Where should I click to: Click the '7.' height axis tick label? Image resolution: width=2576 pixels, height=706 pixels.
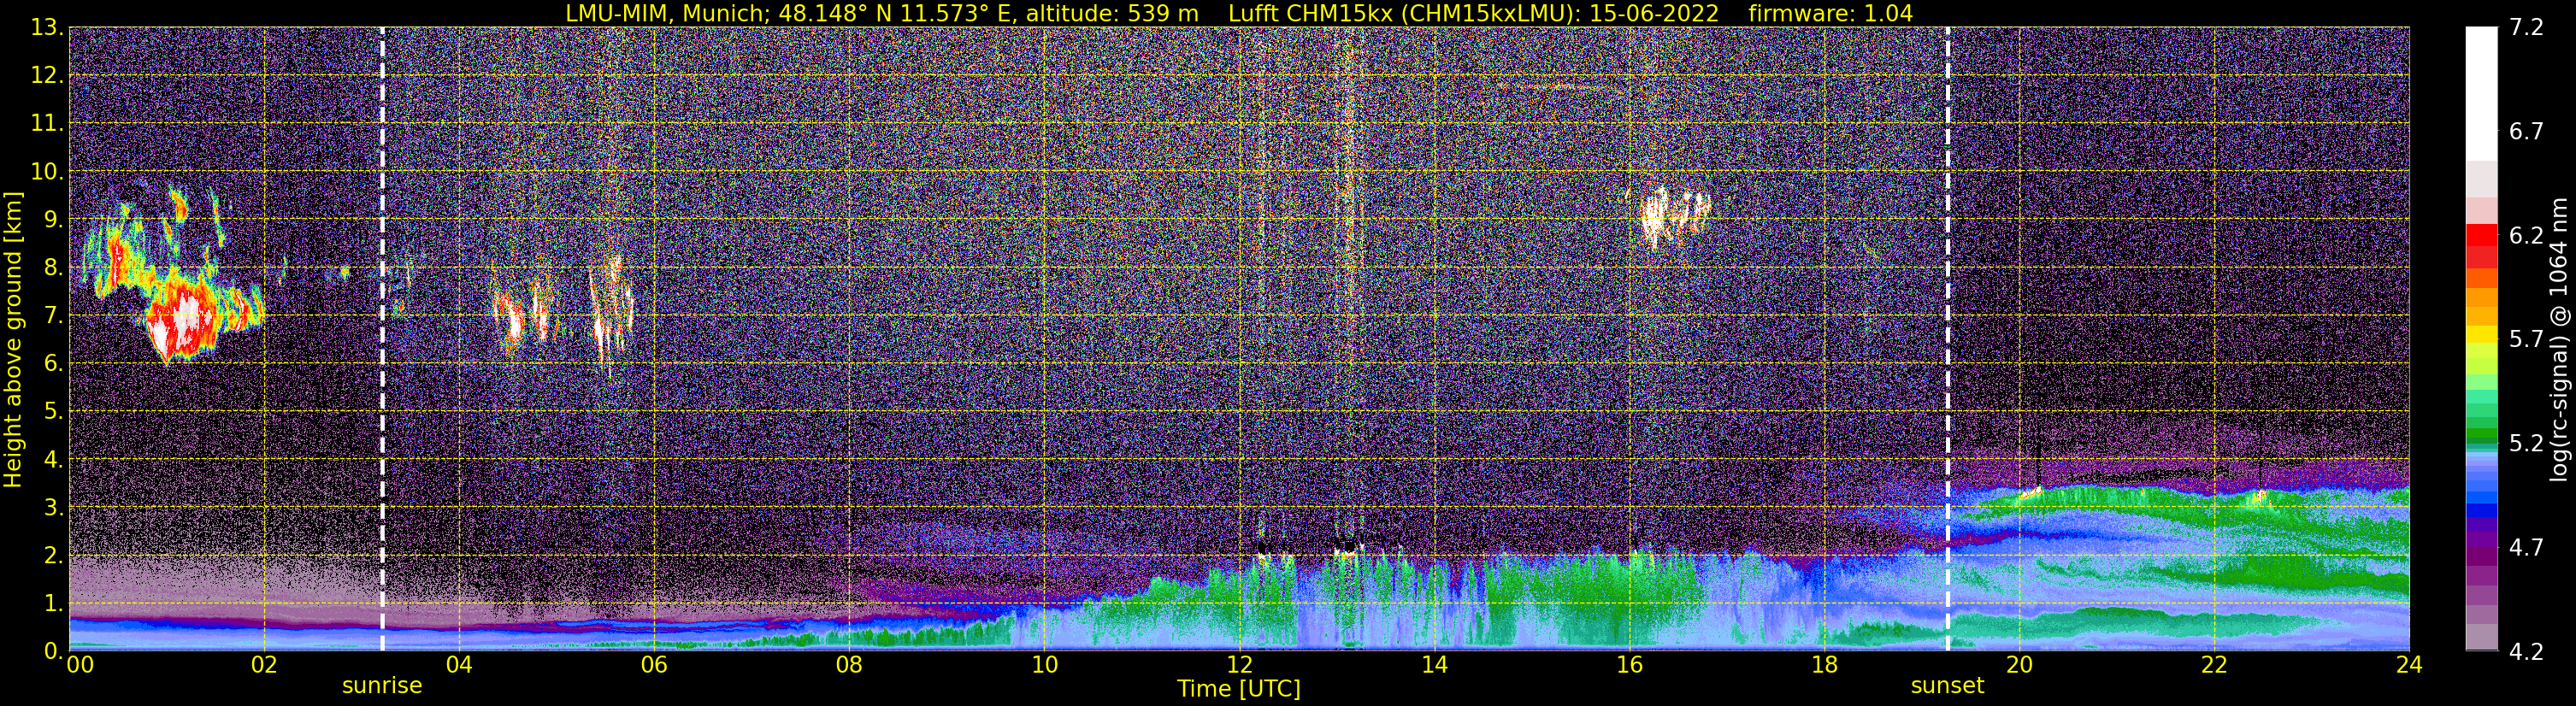tap(54, 316)
